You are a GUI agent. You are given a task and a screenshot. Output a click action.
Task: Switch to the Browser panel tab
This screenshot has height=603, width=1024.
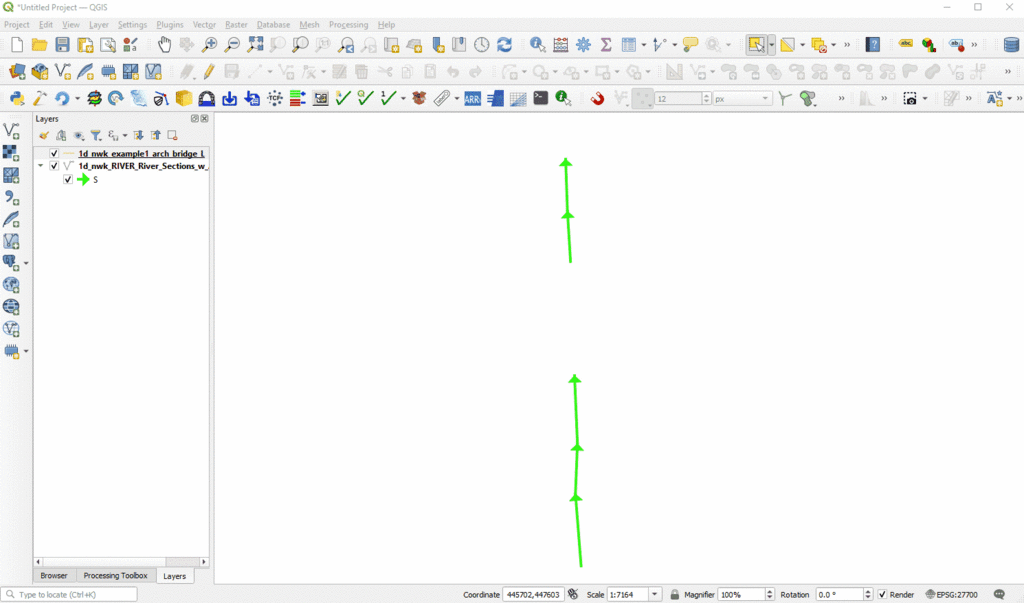(x=54, y=576)
